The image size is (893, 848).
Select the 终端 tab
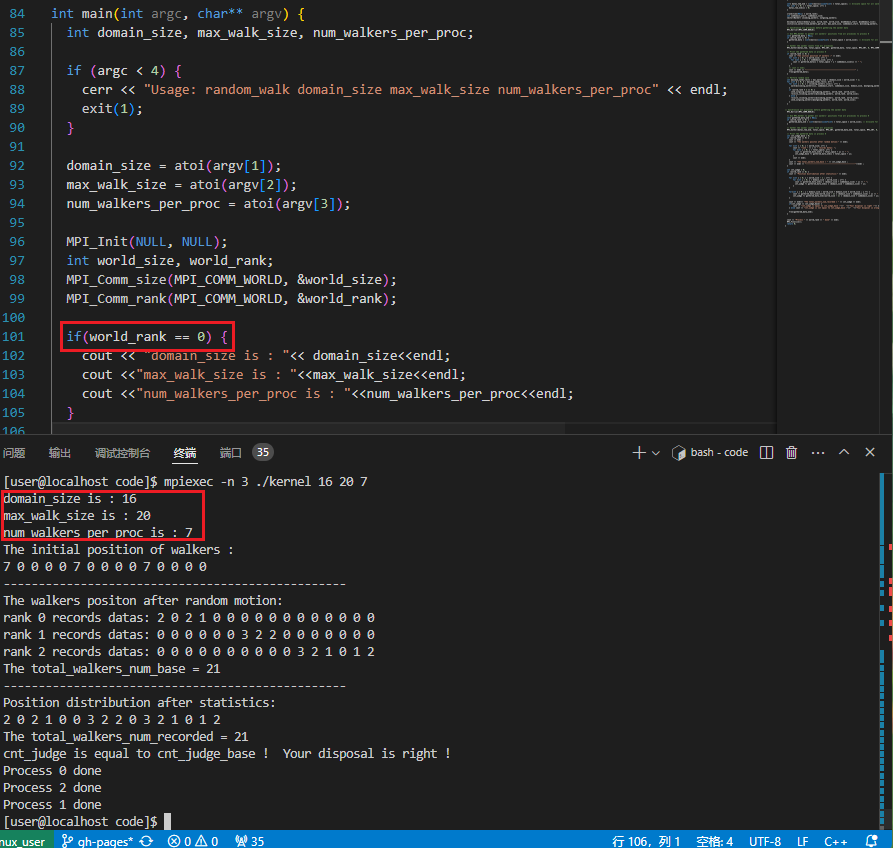point(185,453)
